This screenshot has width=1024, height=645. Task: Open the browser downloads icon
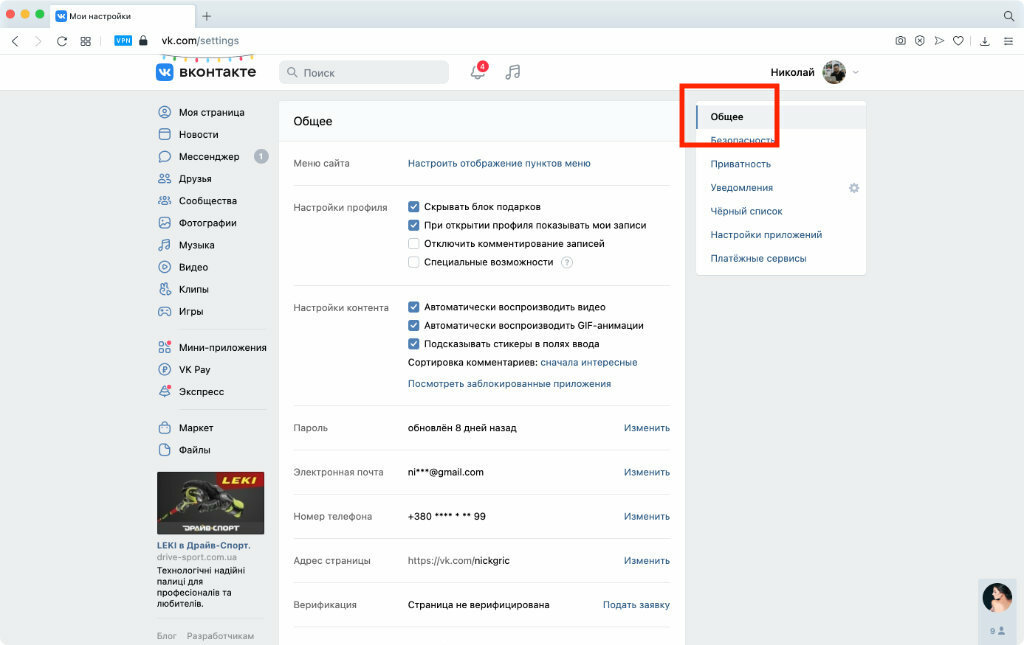985,41
